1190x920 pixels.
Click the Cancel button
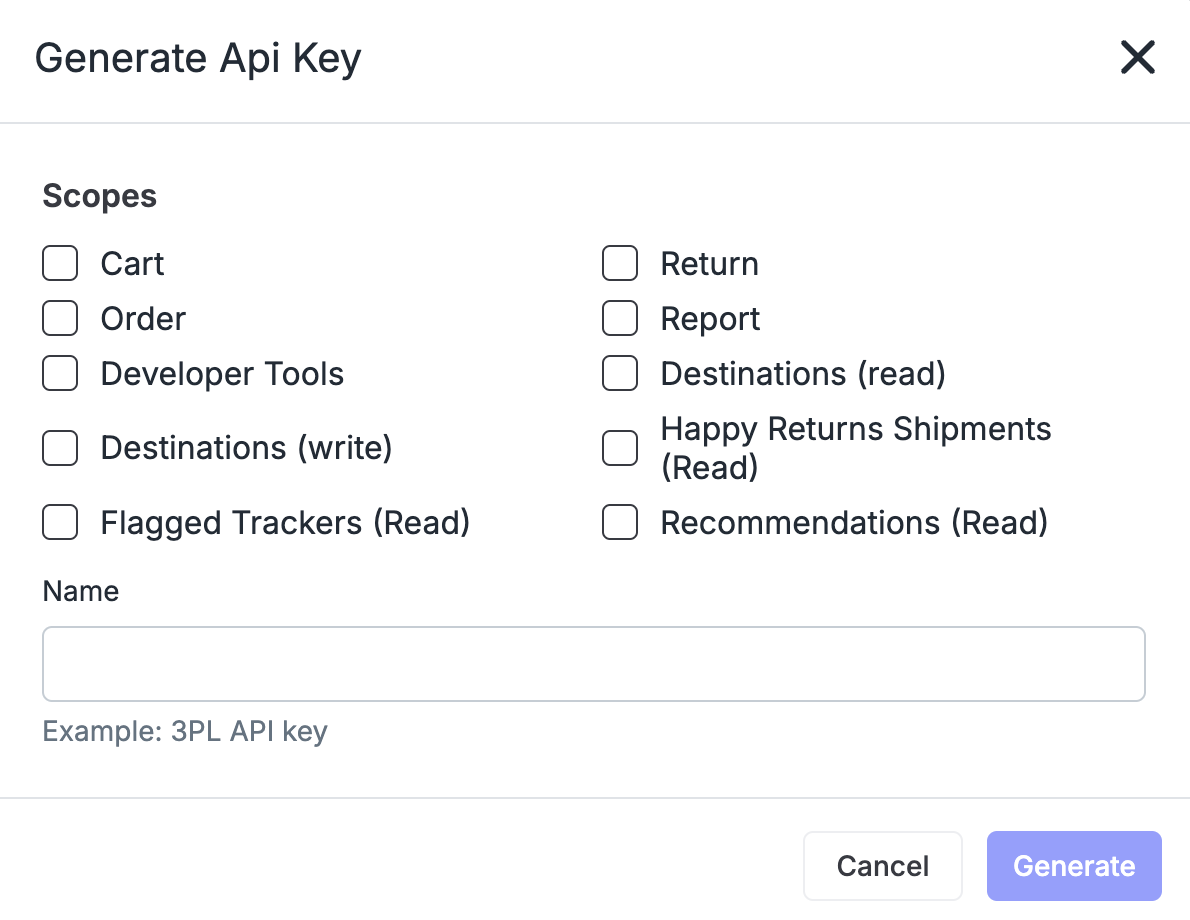883,866
